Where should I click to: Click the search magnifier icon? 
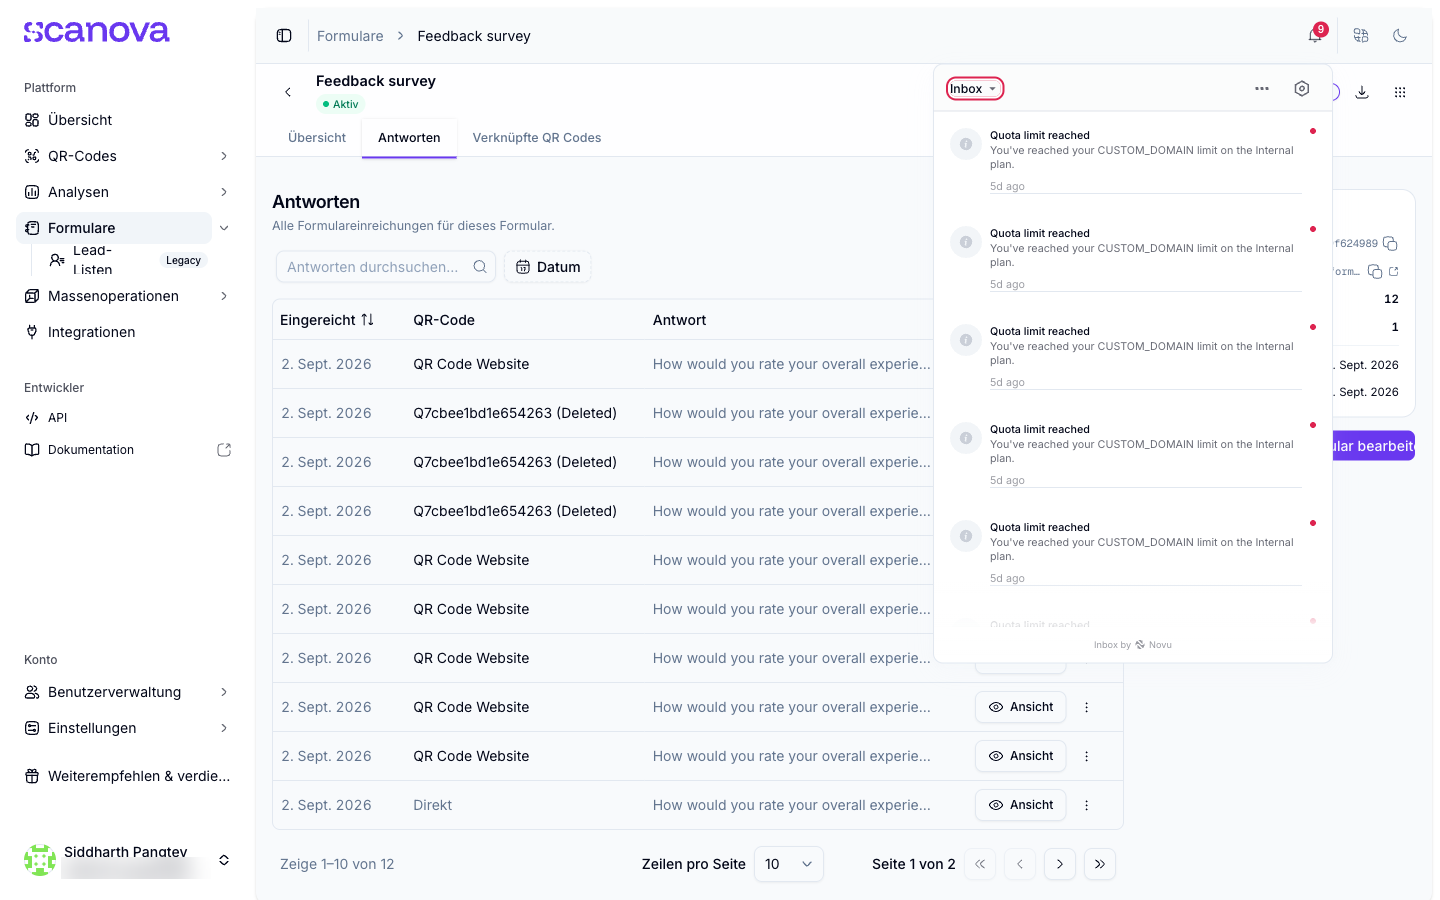click(480, 267)
